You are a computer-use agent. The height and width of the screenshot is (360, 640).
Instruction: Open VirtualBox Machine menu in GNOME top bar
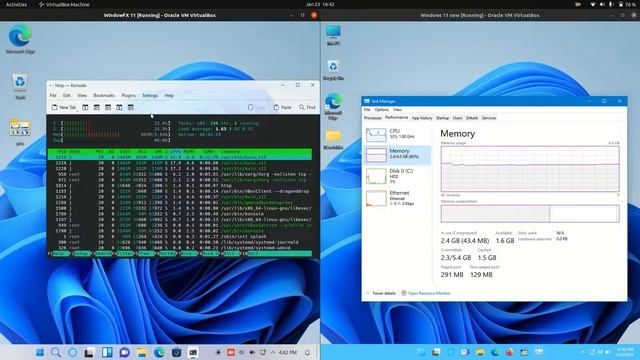[x=64, y=4]
